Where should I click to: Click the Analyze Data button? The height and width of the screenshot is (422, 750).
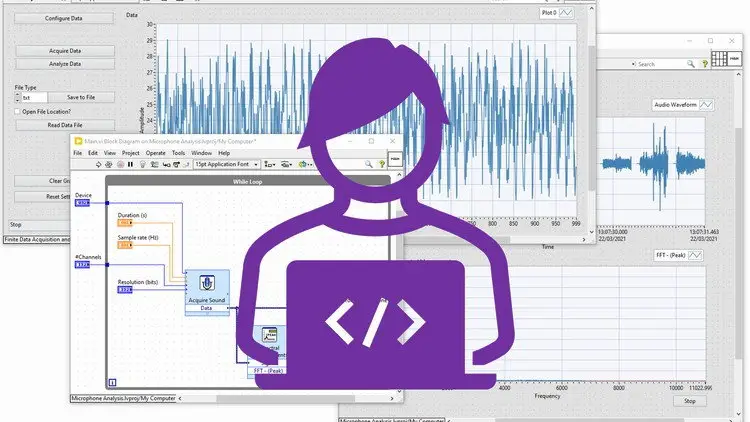click(65, 64)
